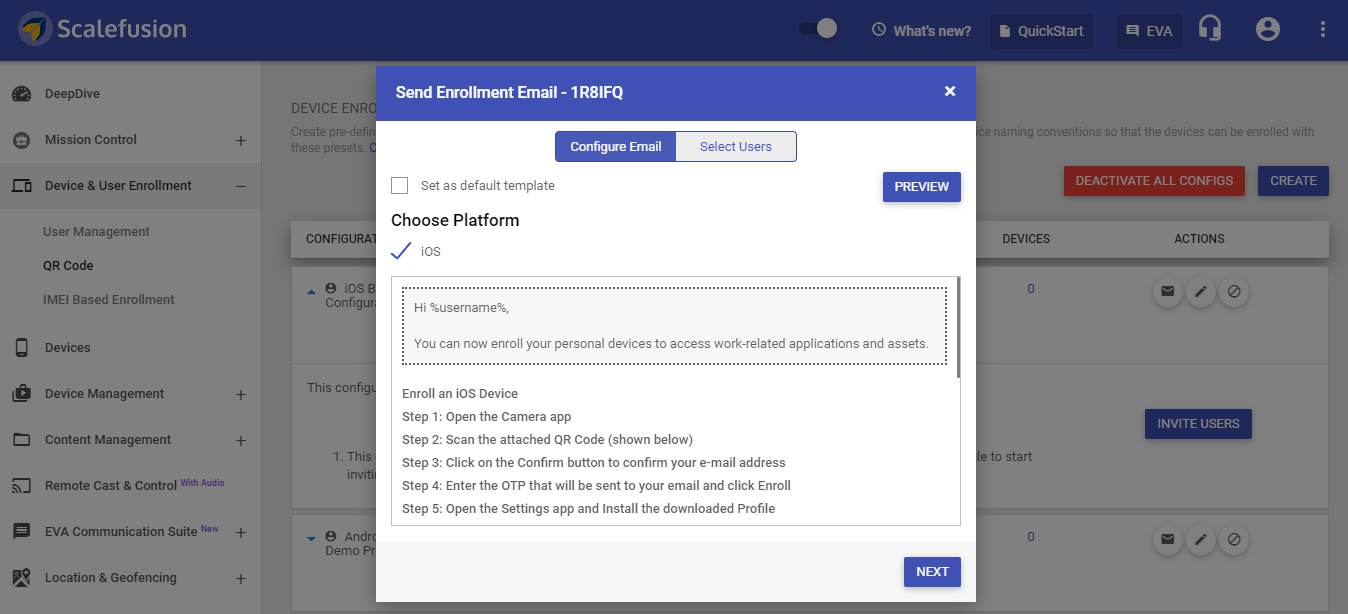Screen dimensions: 1348x614
Task: Click the NEXT button in dialog
Action: pyautogui.click(x=932, y=572)
